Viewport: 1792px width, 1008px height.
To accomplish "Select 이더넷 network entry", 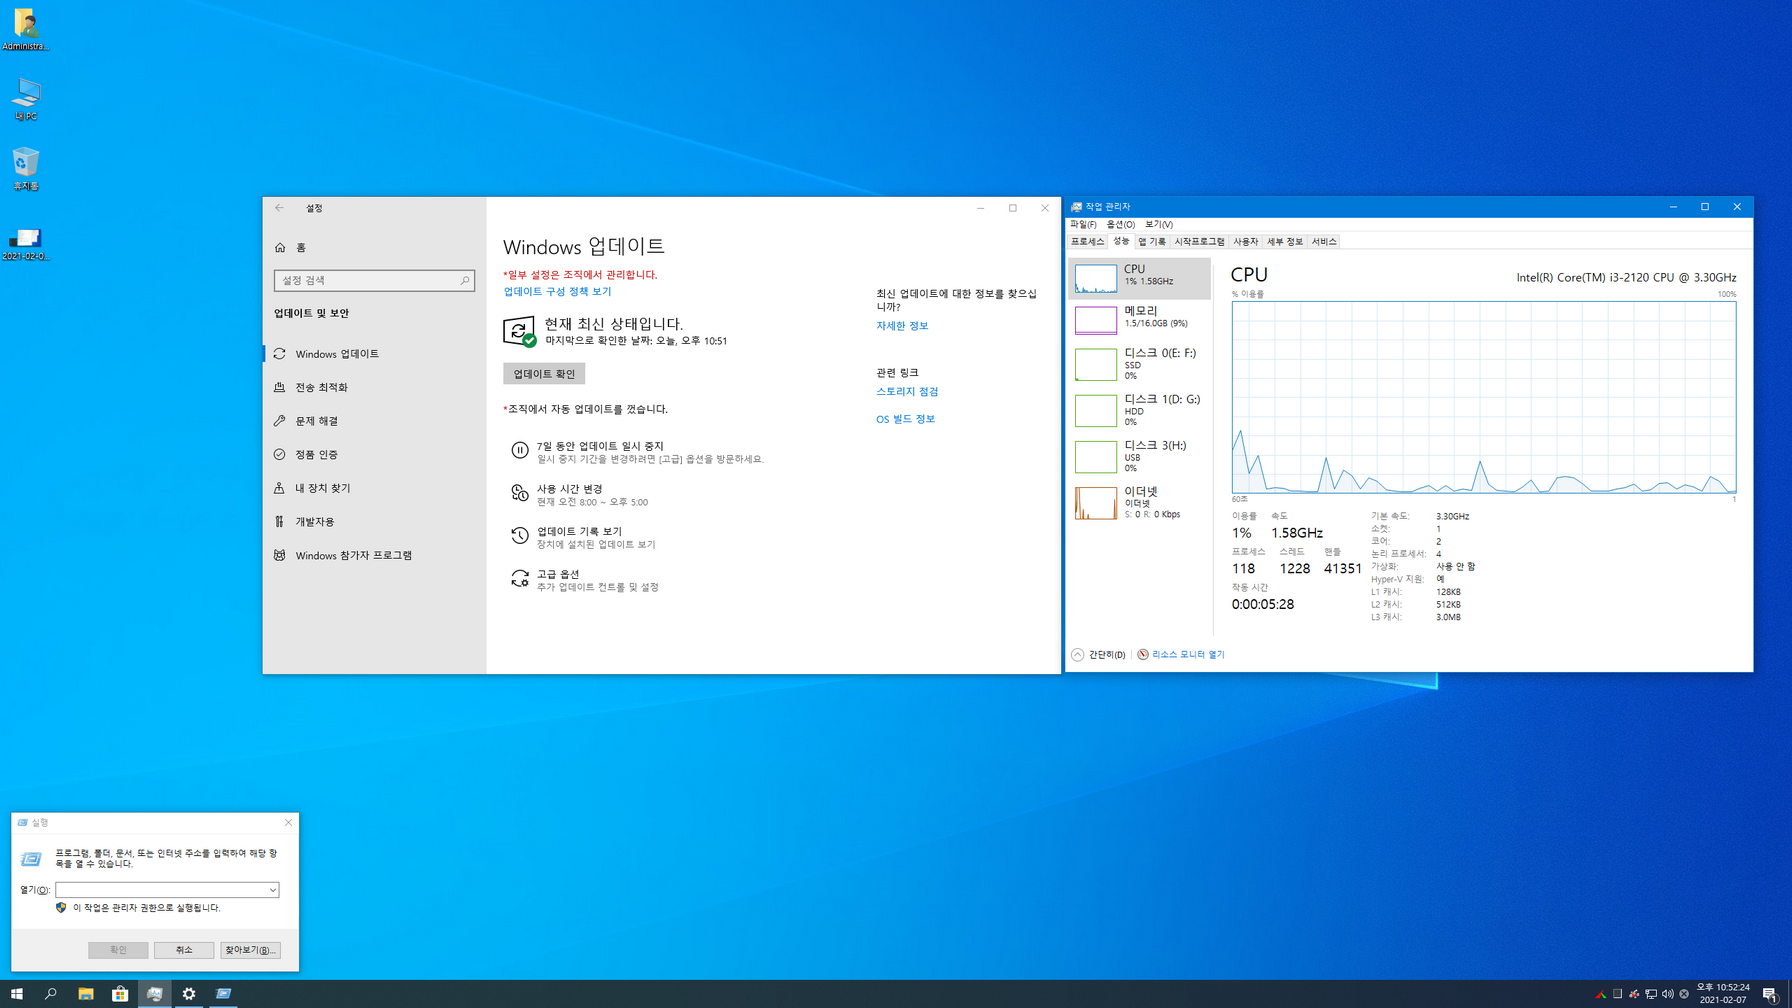I will point(1139,502).
